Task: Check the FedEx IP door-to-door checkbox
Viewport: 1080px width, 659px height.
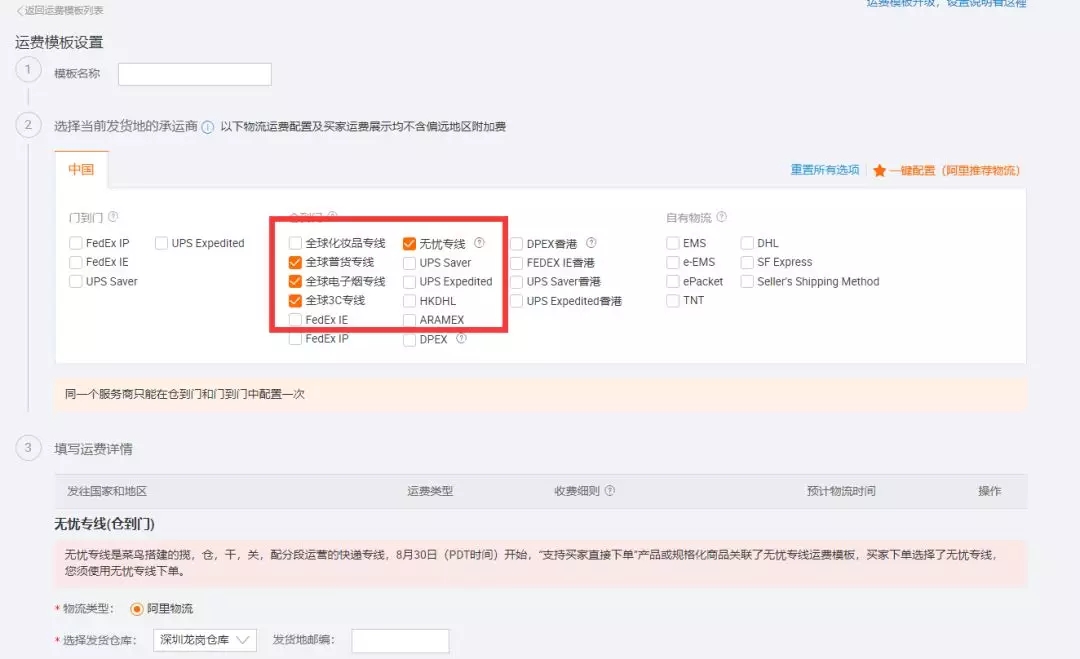Action: point(76,243)
